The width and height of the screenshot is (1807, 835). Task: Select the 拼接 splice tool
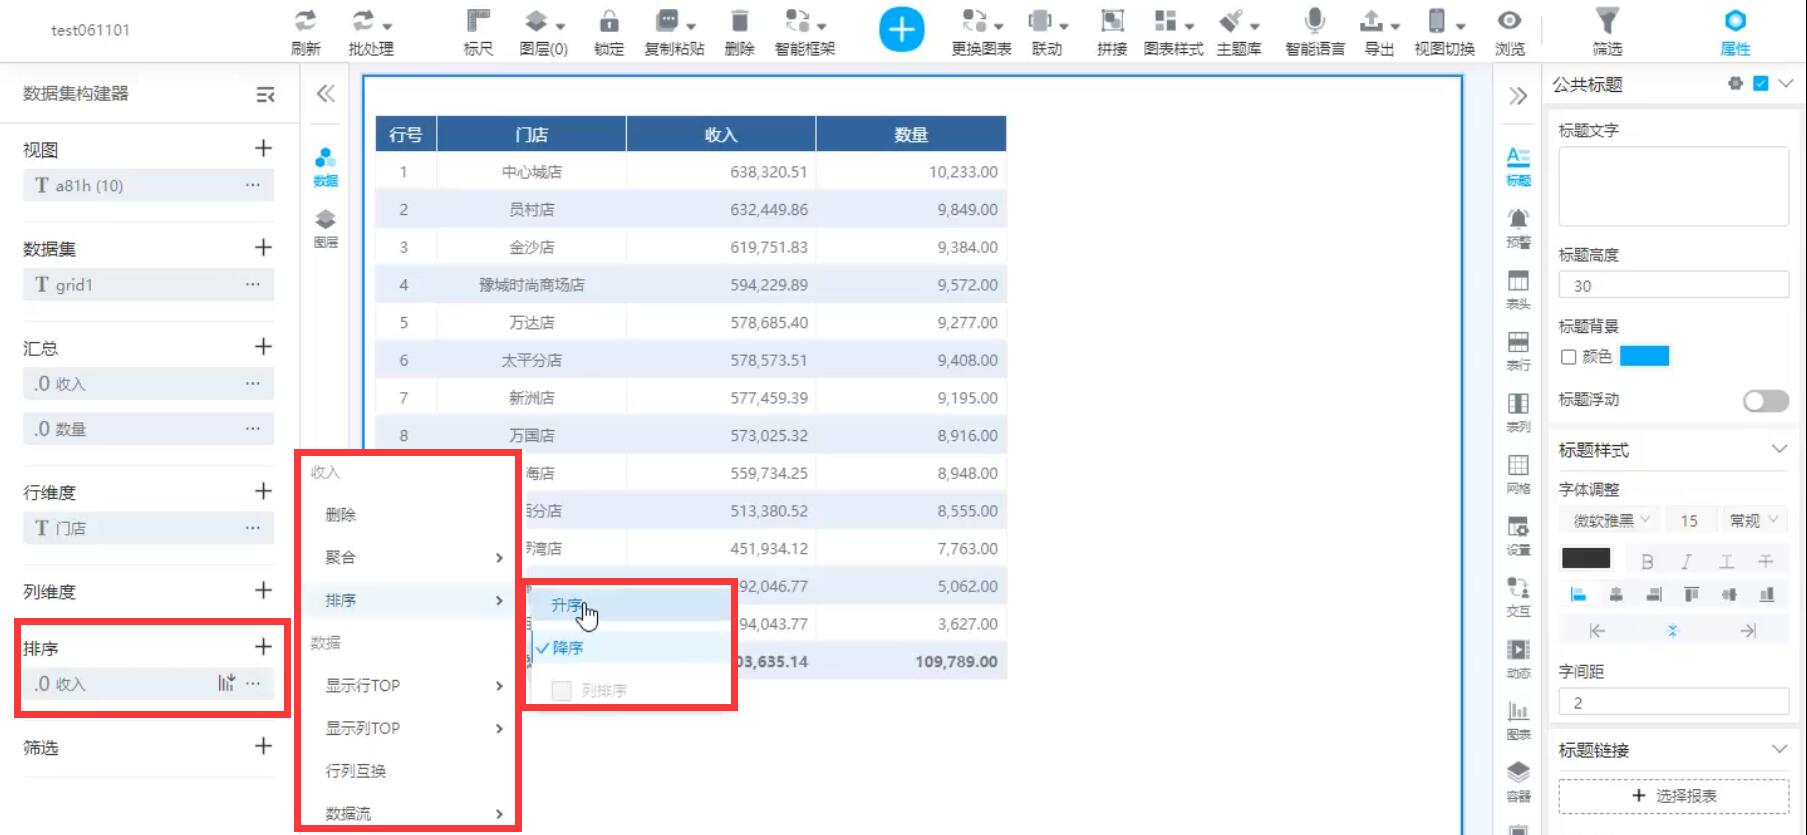[1112, 21]
